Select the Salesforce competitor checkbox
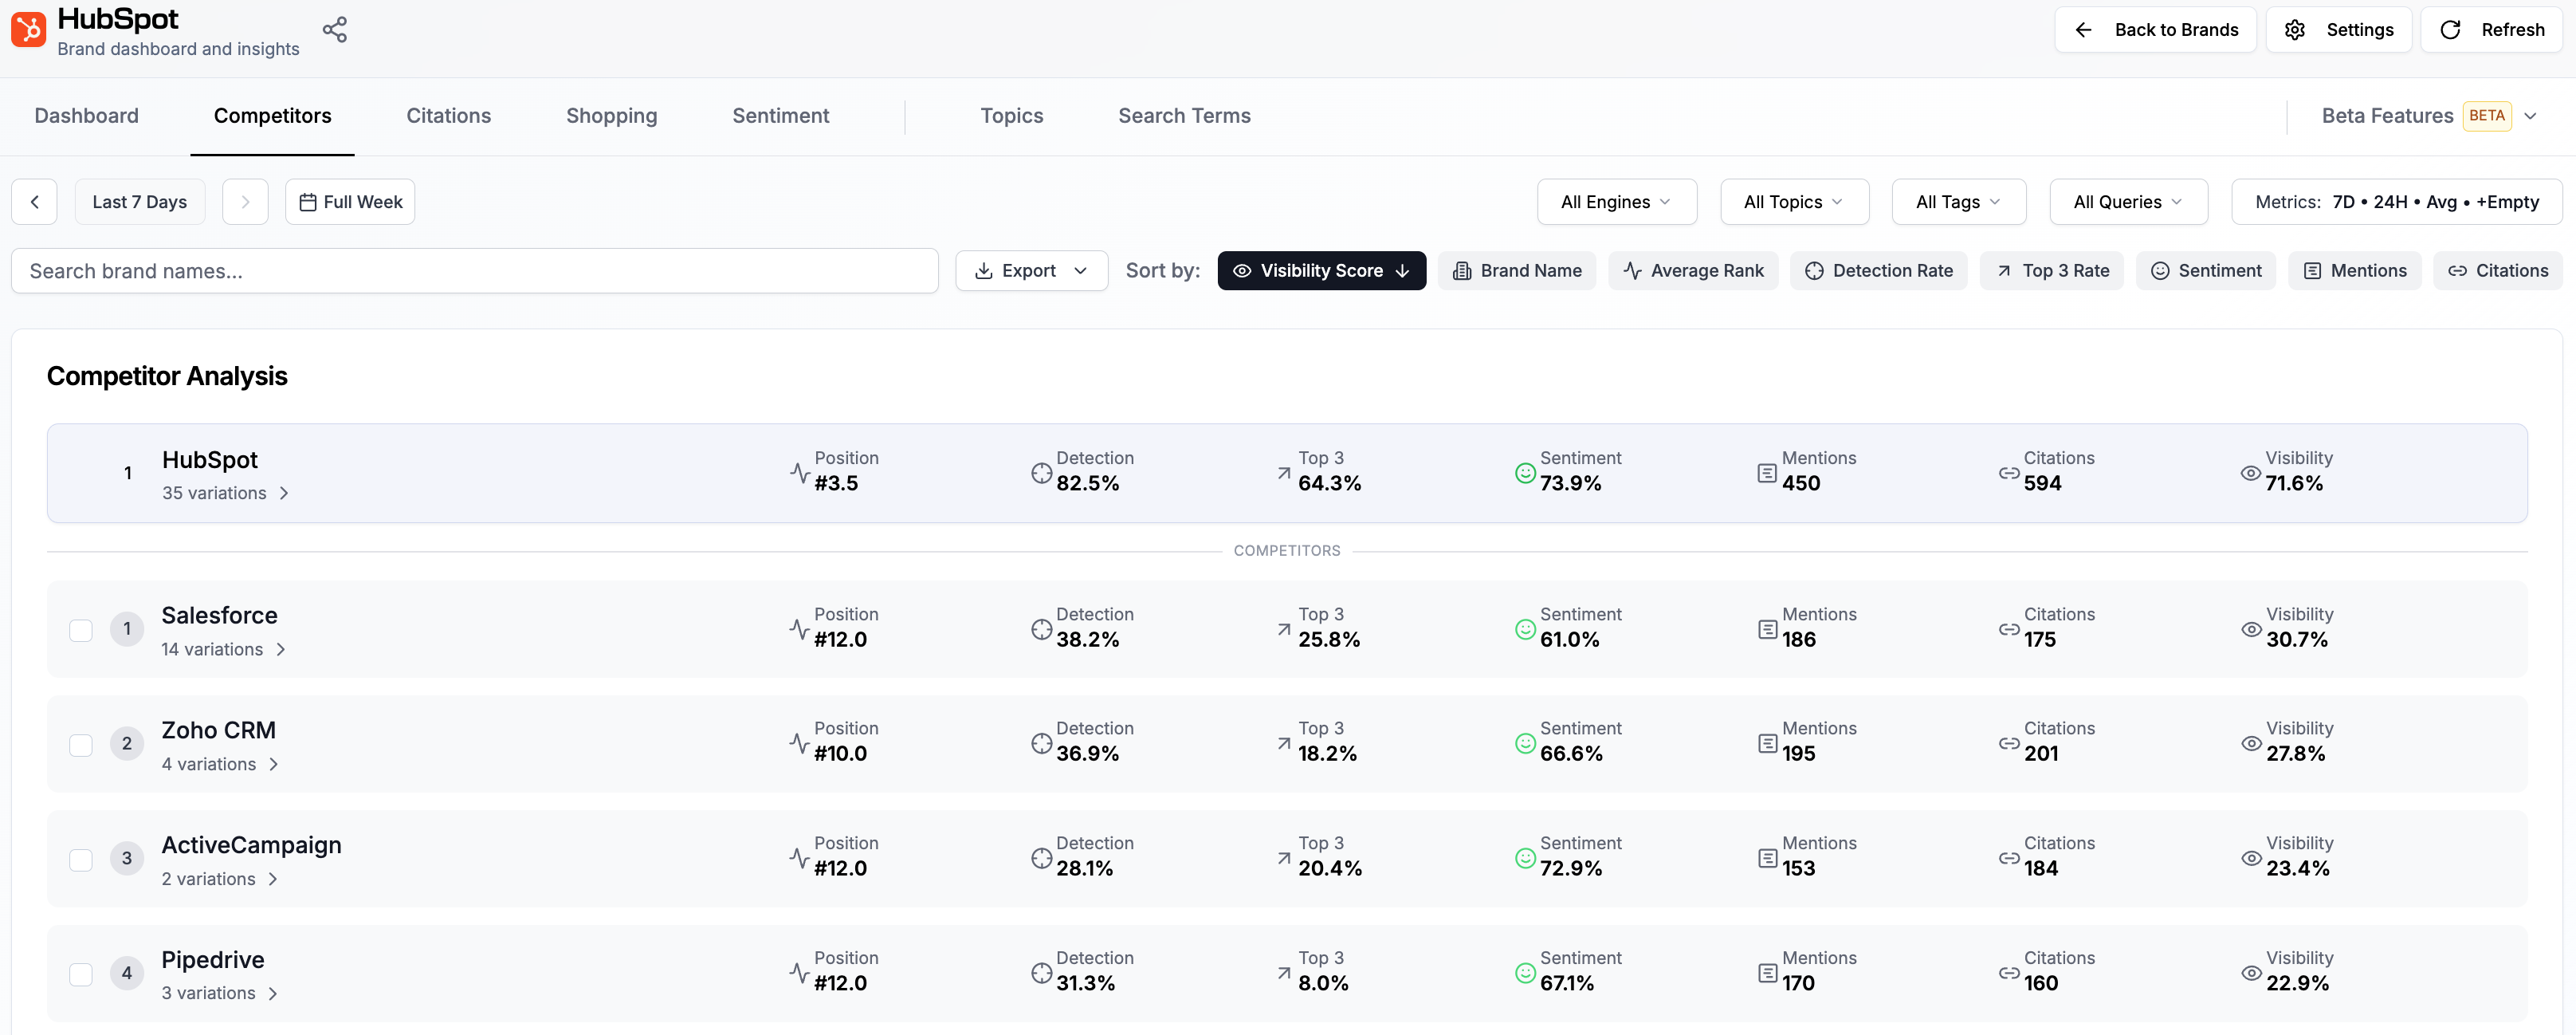The image size is (2576, 1035). 81,630
